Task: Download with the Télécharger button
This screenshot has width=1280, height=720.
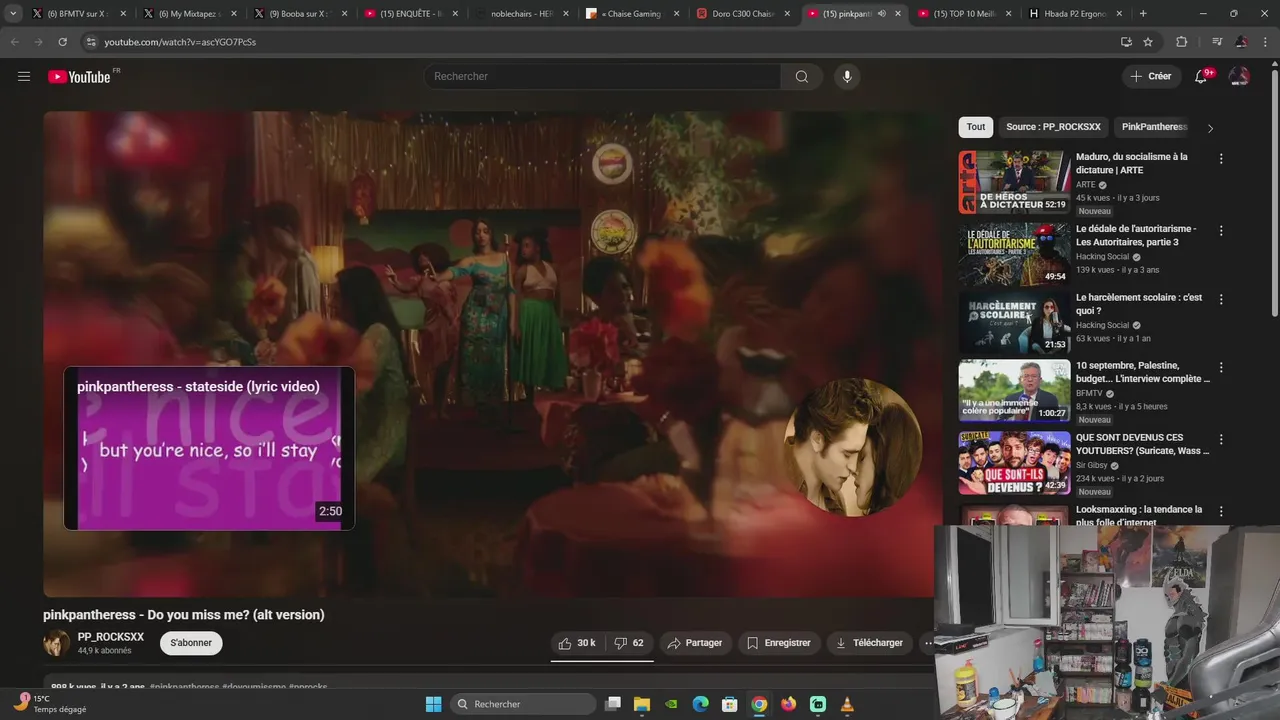Action: 869,643
